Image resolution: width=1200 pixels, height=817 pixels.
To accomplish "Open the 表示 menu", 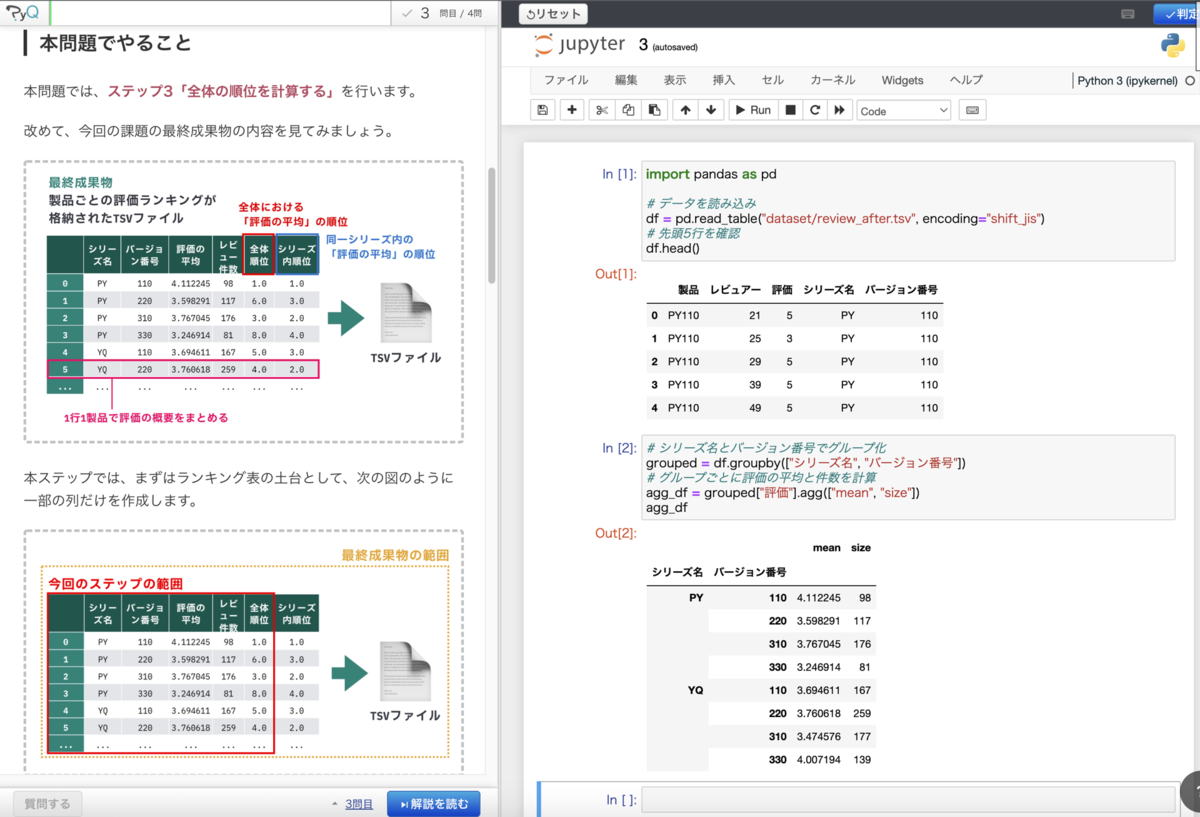I will coord(675,80).
